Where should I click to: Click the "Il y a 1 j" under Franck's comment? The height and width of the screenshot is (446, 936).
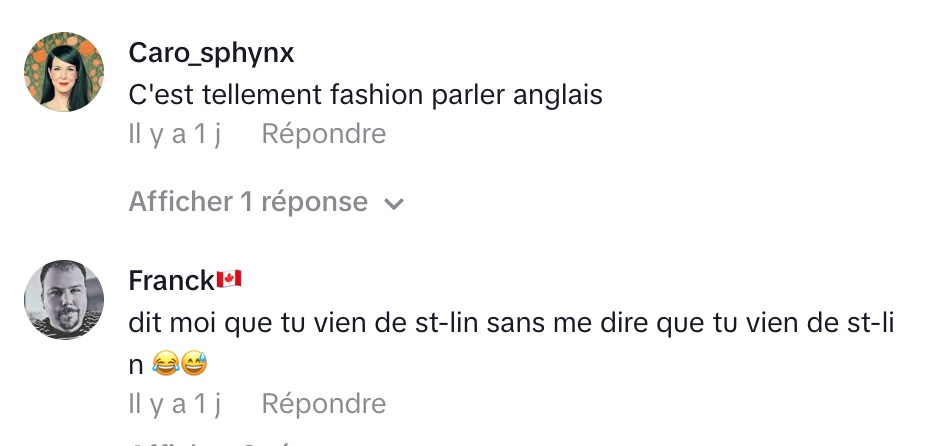tap(174, 404)
